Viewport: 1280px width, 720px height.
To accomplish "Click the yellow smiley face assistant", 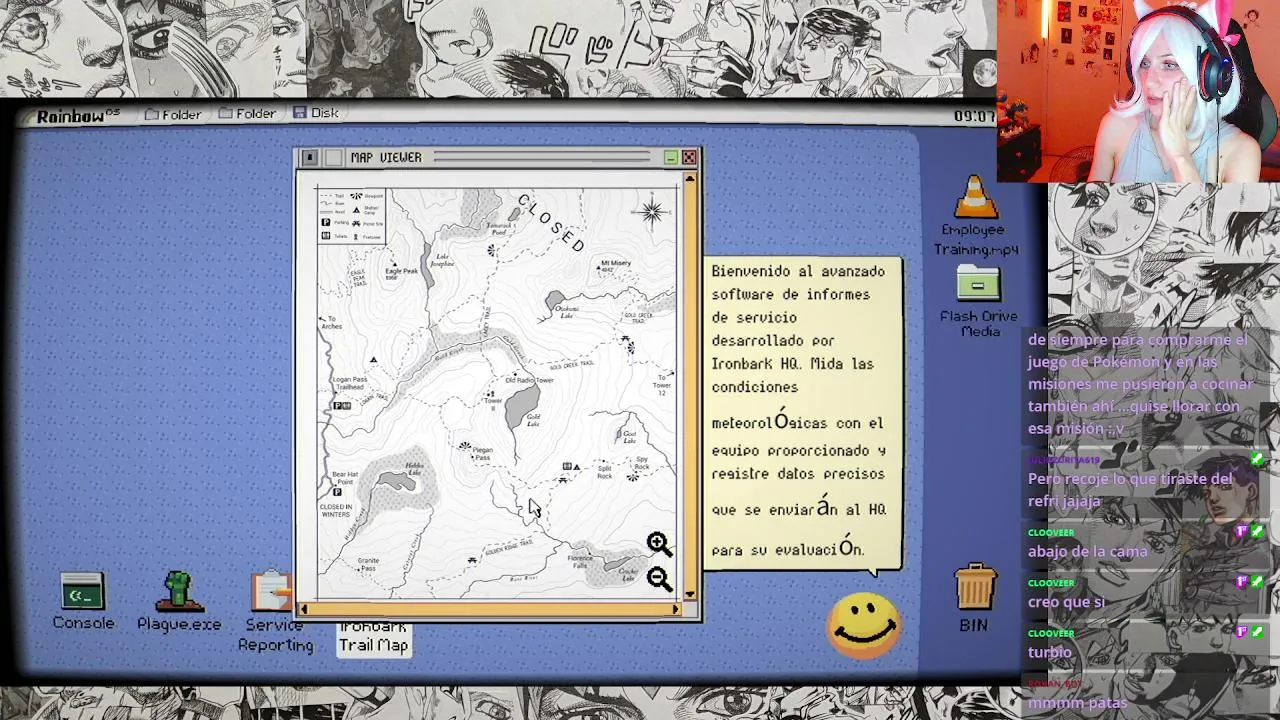I will (x=864, y=626).
